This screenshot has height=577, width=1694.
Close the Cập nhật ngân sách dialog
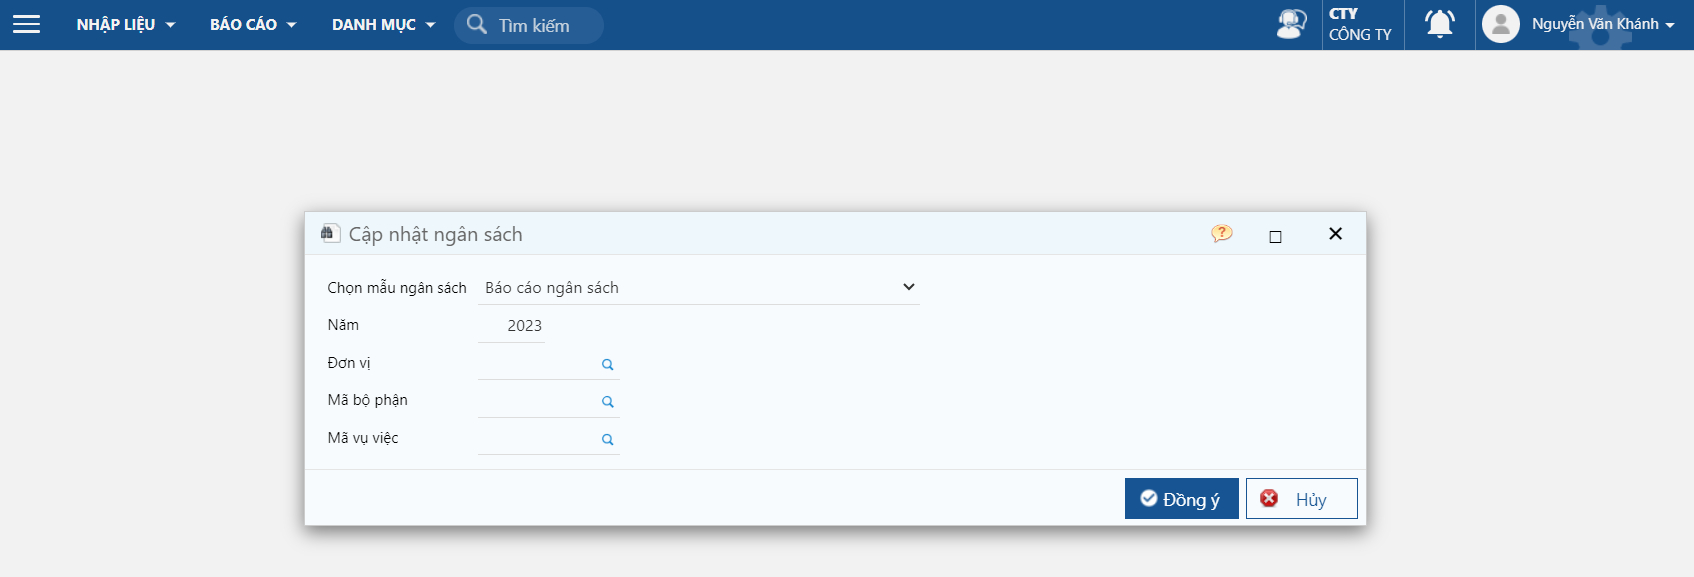(x=1335, y=234)
